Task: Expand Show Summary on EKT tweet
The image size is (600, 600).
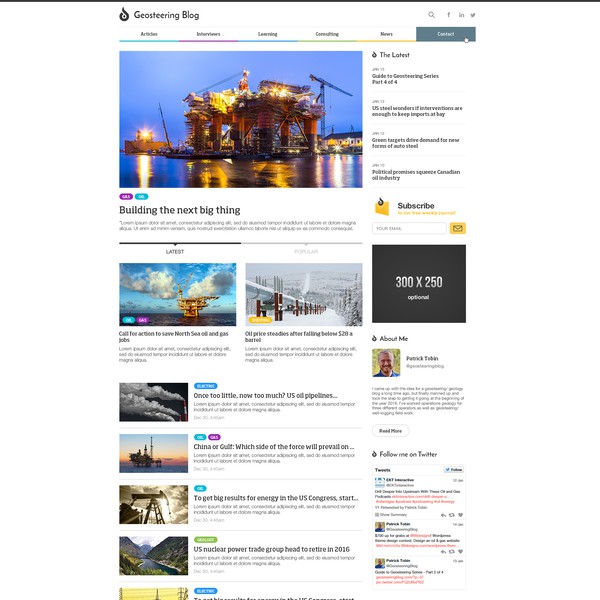Action: coord(391,515)
